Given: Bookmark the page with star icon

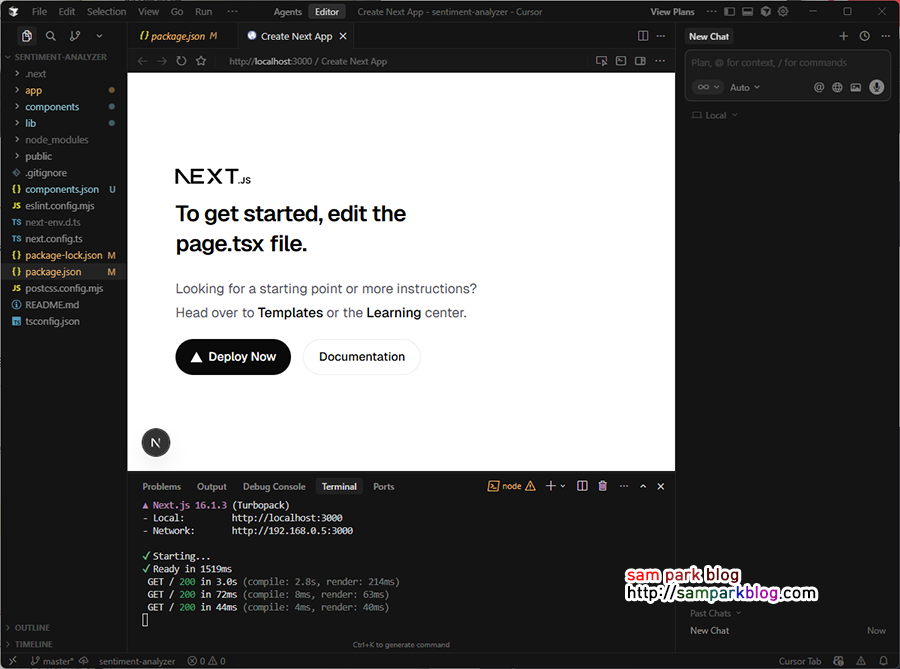Looking at the screenshot, I should click(x=201, y=61).
